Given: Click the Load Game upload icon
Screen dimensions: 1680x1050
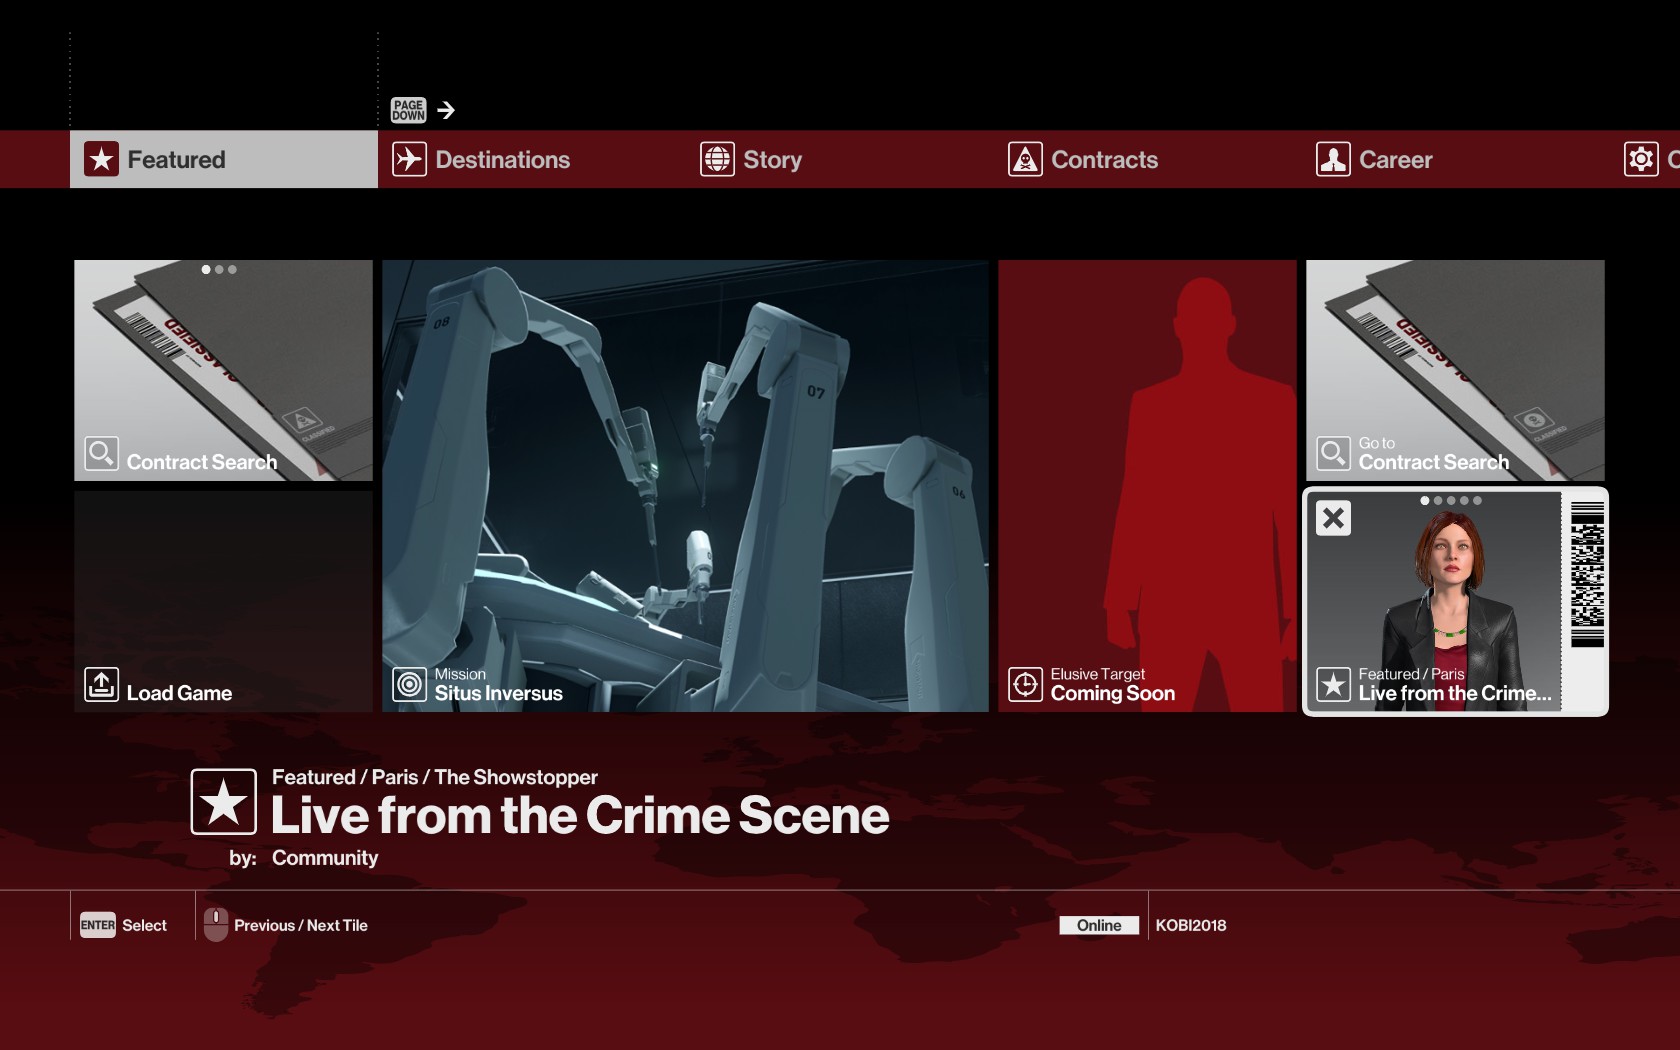Looking at the screenshot, I should tap(101, 685).
